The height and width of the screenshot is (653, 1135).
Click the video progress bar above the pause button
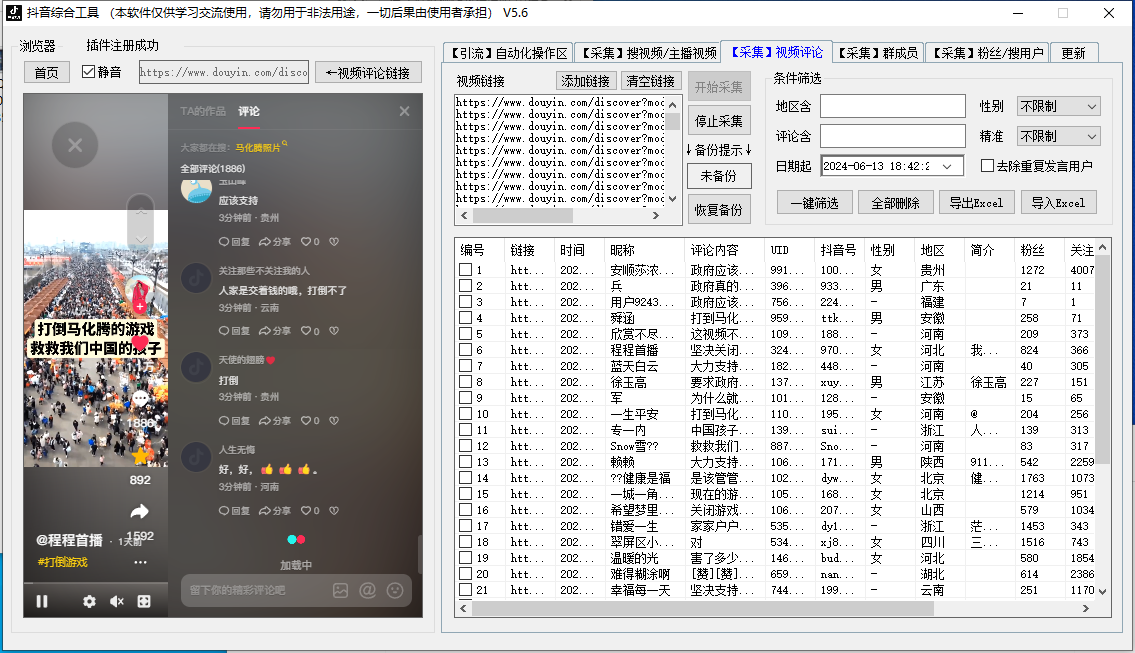96,583
